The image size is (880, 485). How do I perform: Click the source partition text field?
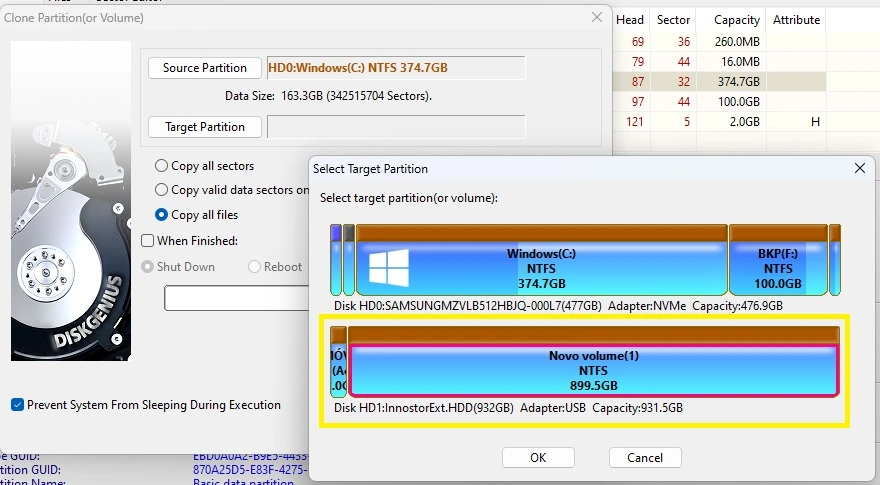tap(396, 68)
